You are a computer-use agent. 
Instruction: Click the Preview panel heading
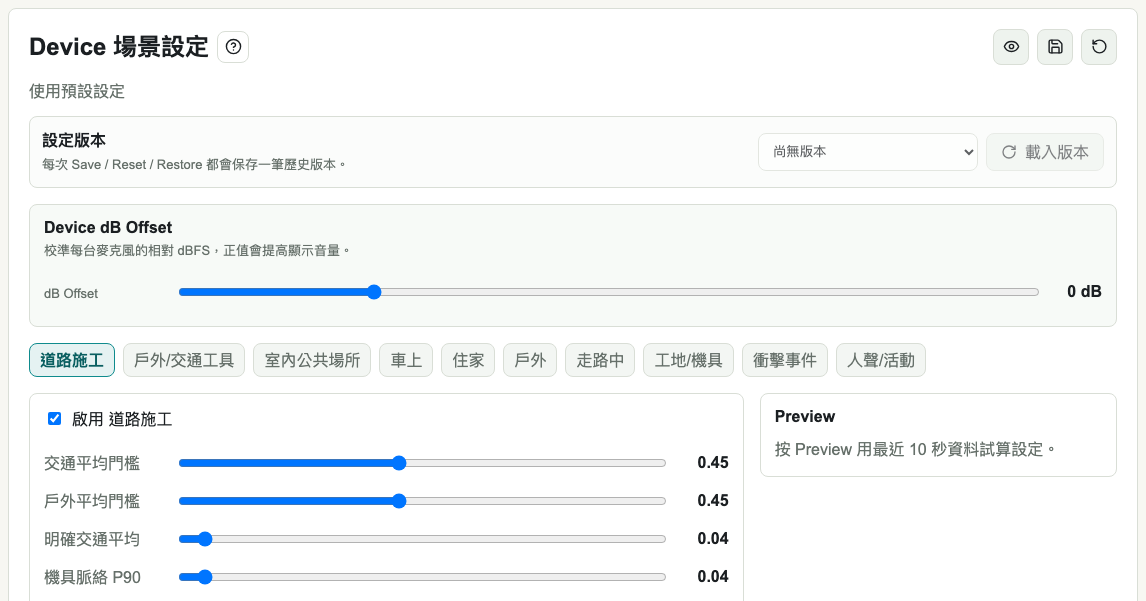[805, 417]
